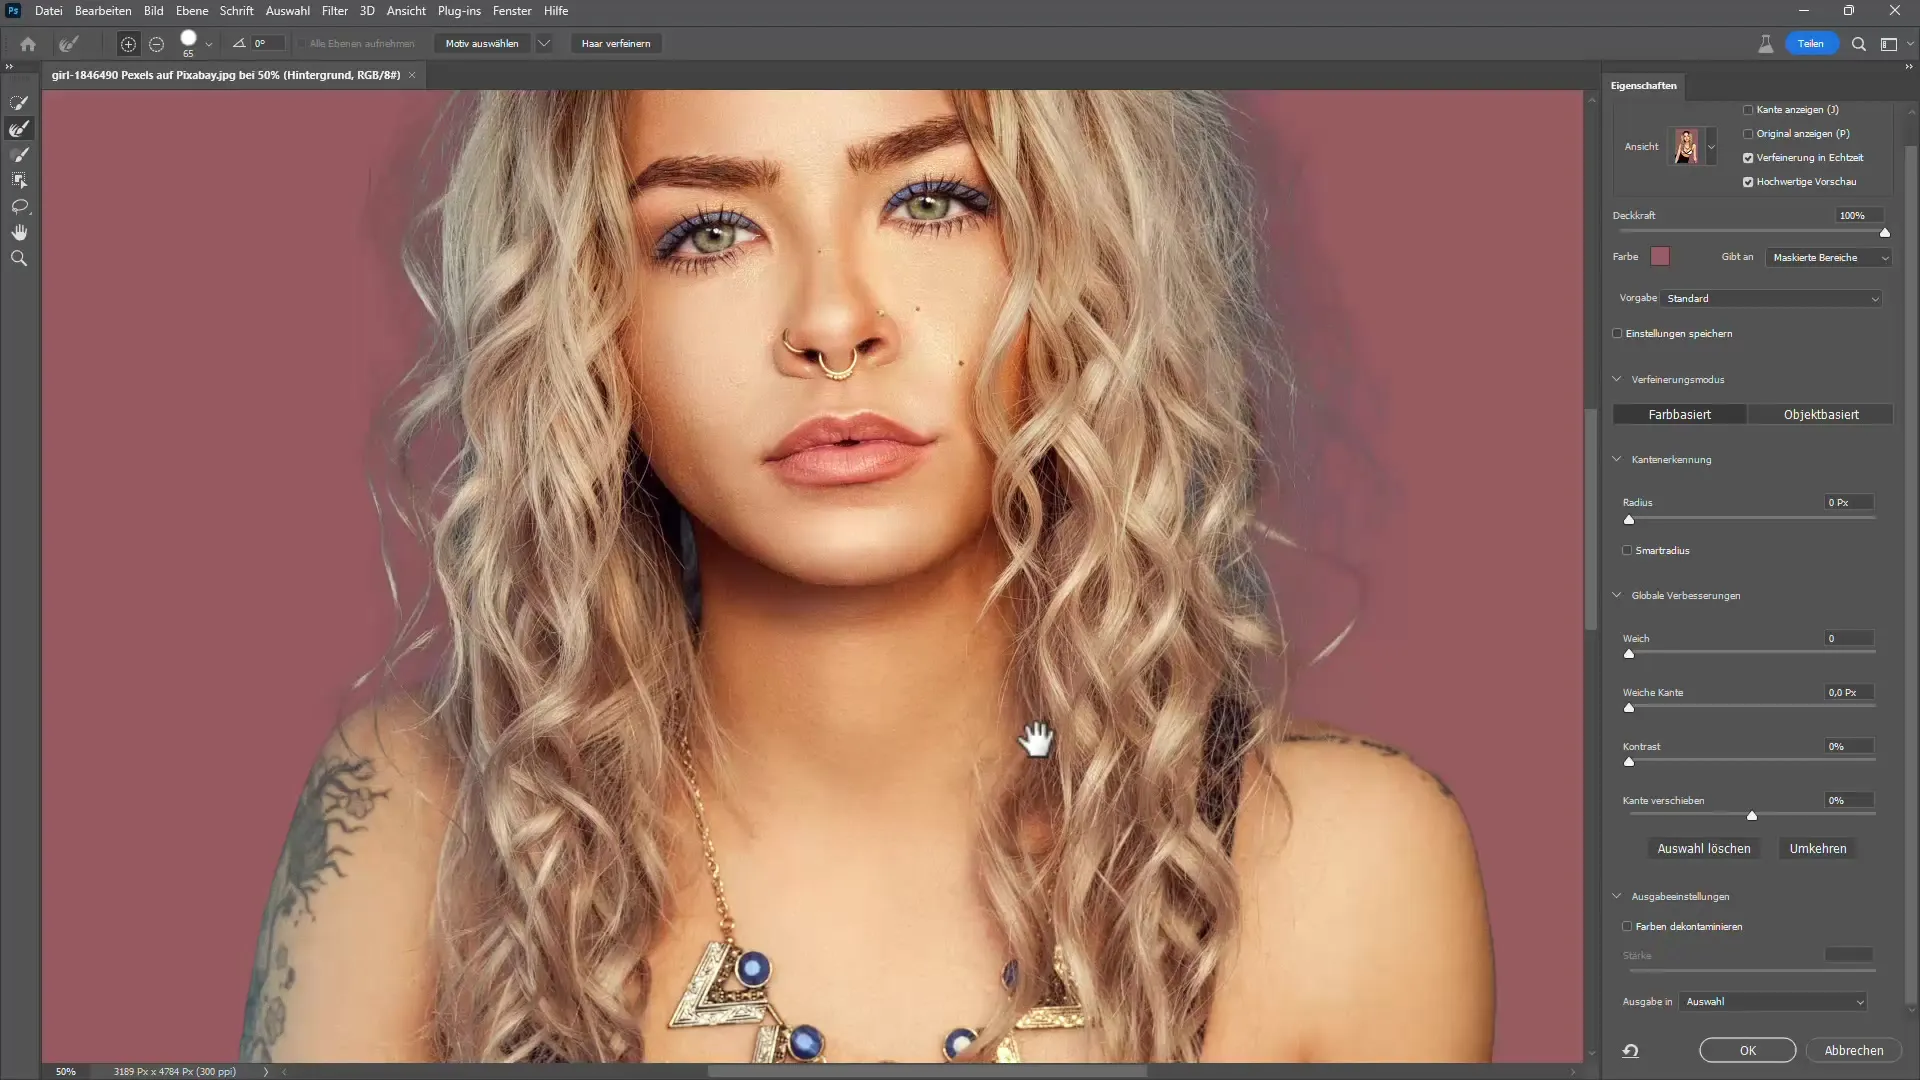The height and width of the screenshot is (1080, 1920).
Task: Click the Deckkraft opacity slider handle
Action: tap(1885, 233)
